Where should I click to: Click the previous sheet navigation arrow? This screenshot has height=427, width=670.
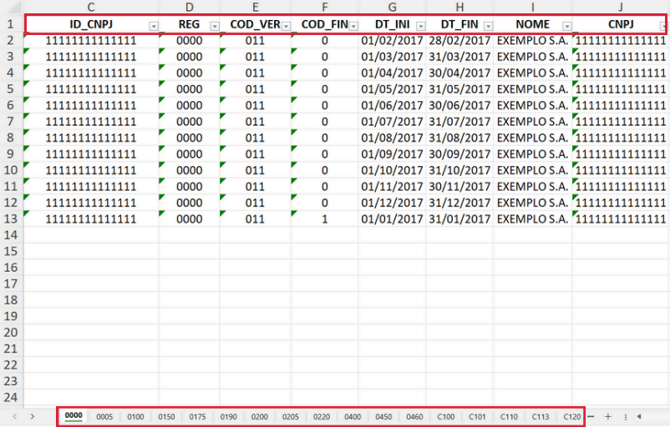[x=14, y=415]
